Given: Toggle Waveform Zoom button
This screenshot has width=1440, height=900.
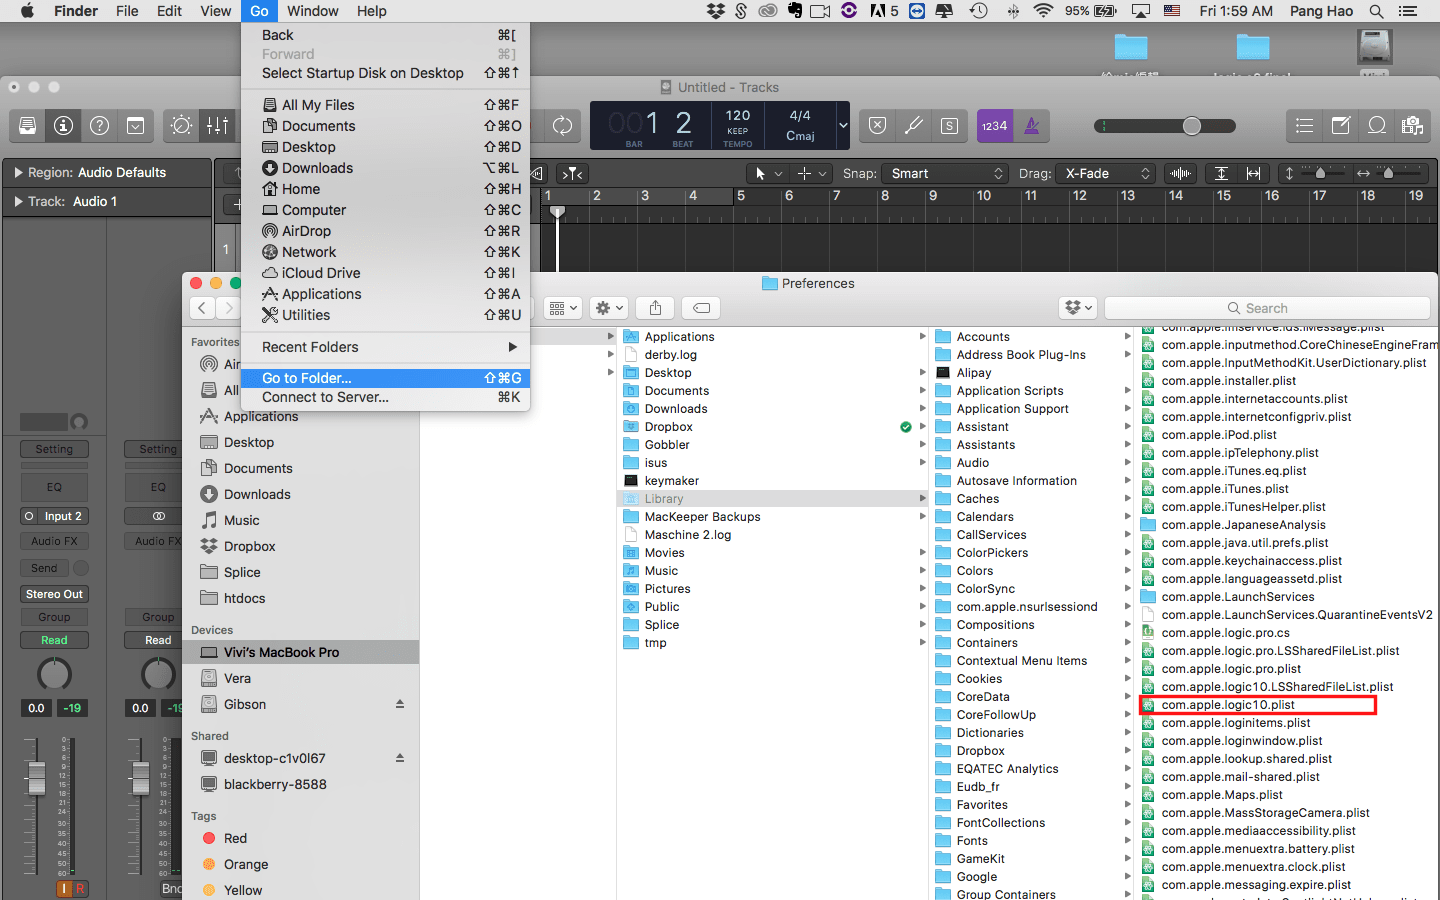Looking at the screenshot, I should click(1181, 173).
